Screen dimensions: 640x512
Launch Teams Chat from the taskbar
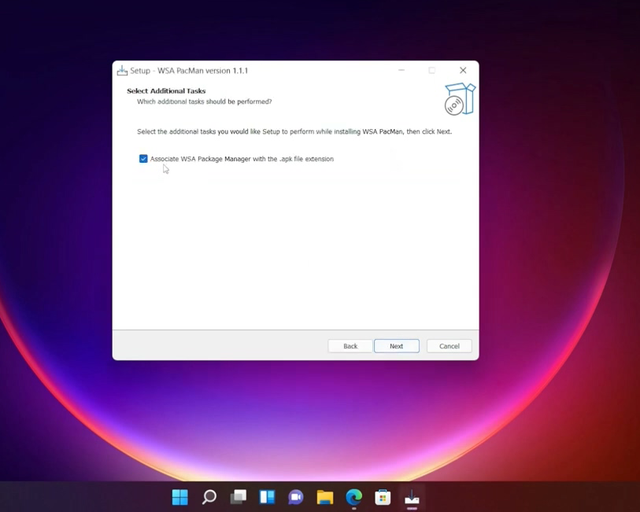pos(296,497)
